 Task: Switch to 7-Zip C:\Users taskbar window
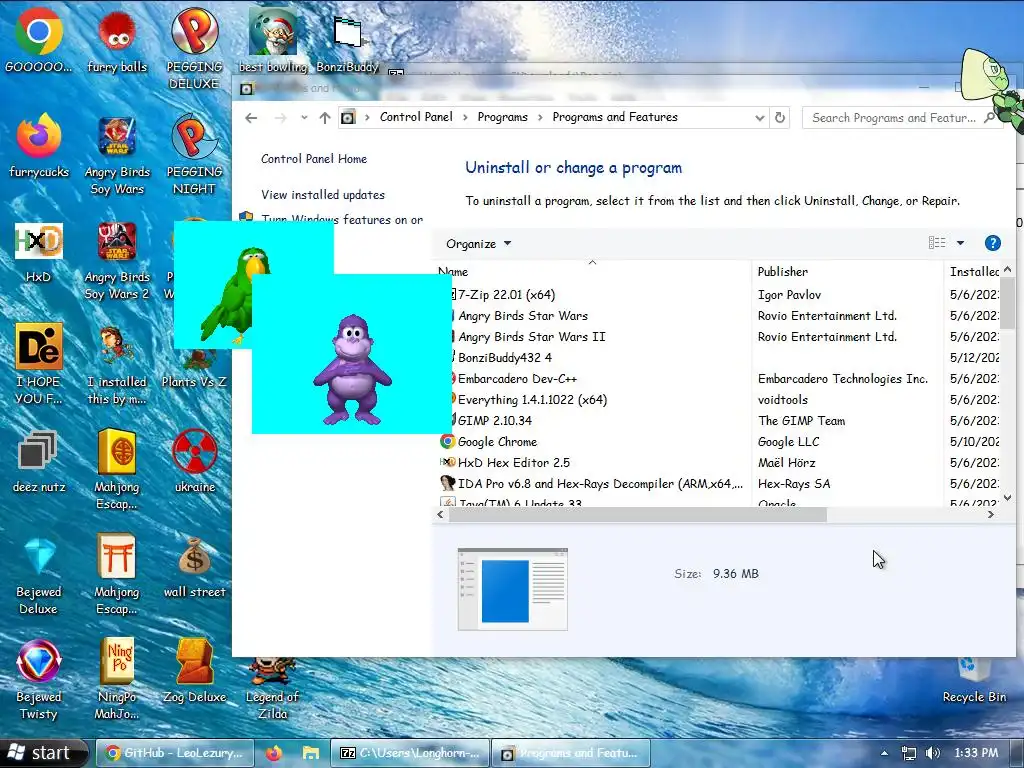409,753
